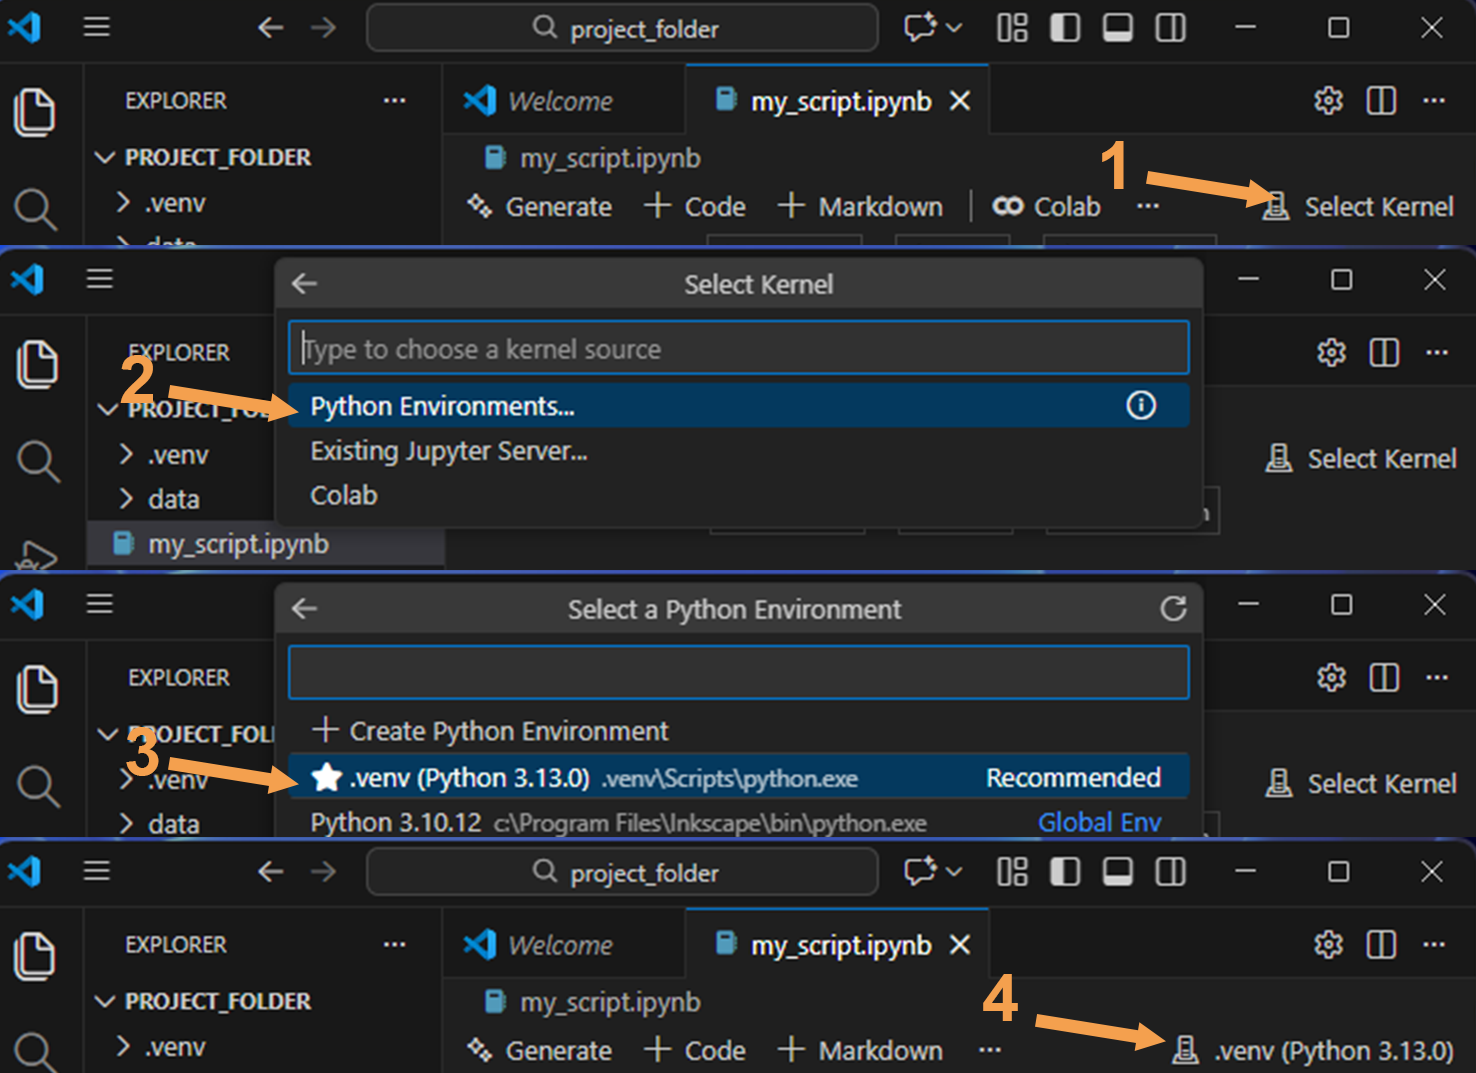Click the Generate sparkle icon

pos(480,206)
